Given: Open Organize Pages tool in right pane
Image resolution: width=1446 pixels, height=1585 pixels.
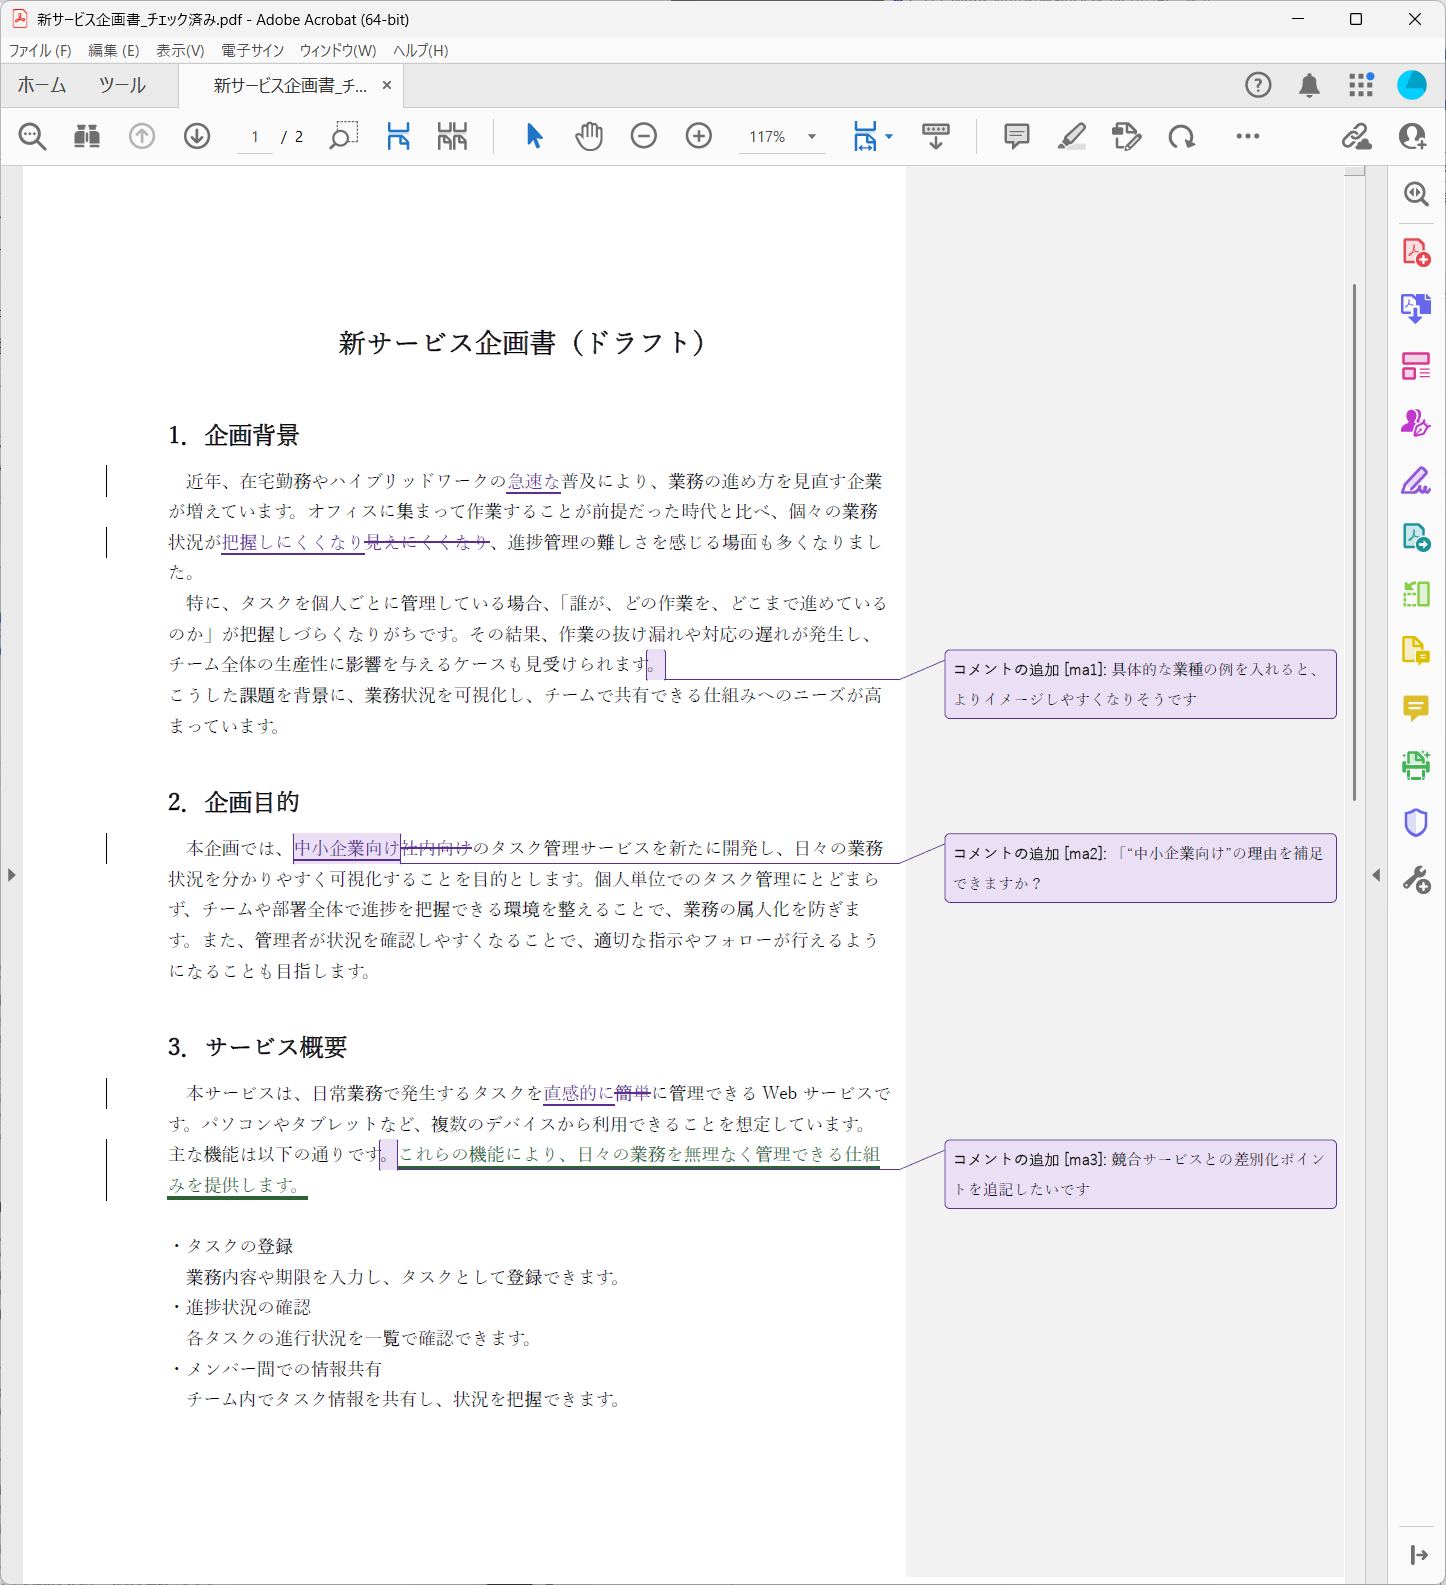Looking at the screenshot, I should point(1416,366).
